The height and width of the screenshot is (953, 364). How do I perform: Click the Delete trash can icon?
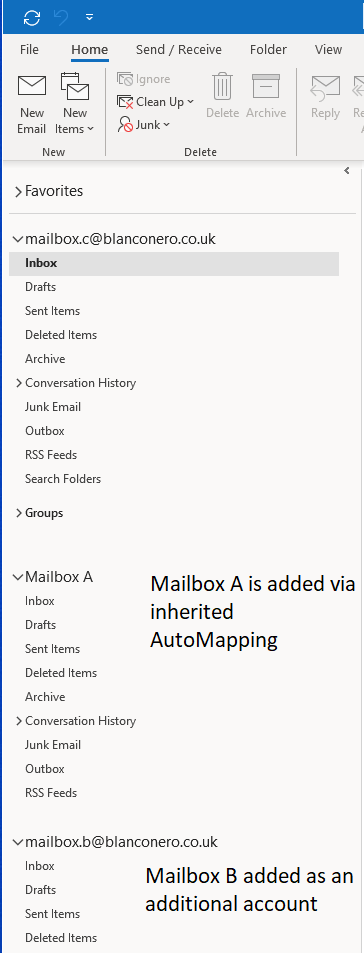tap(222, 86)
